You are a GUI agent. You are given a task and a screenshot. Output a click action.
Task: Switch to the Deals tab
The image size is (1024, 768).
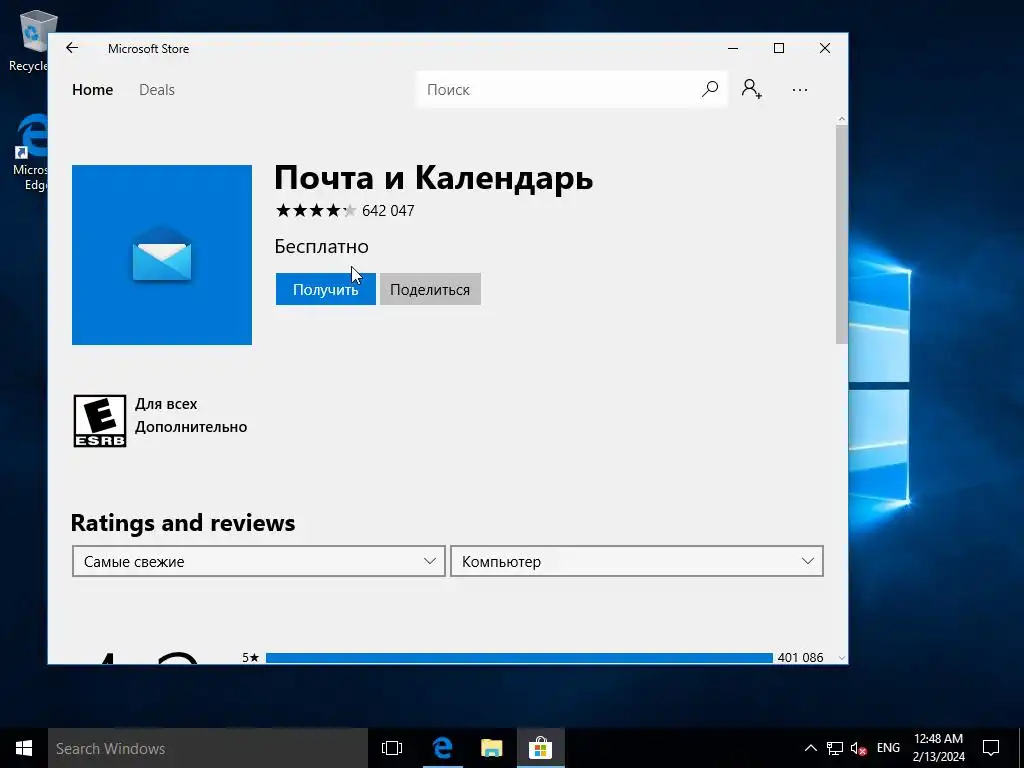click(157, 89)
